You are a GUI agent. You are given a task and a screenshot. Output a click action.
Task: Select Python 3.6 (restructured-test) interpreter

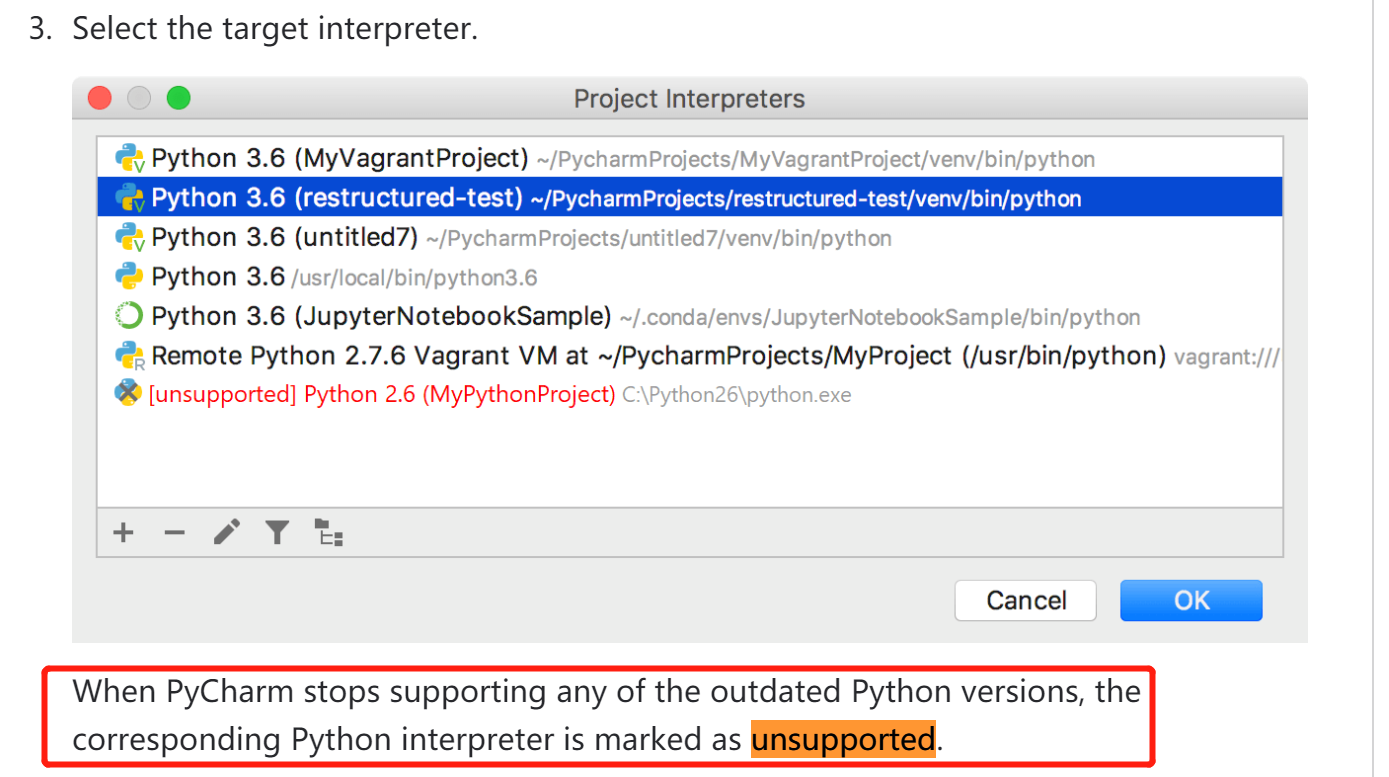point(690,198)
